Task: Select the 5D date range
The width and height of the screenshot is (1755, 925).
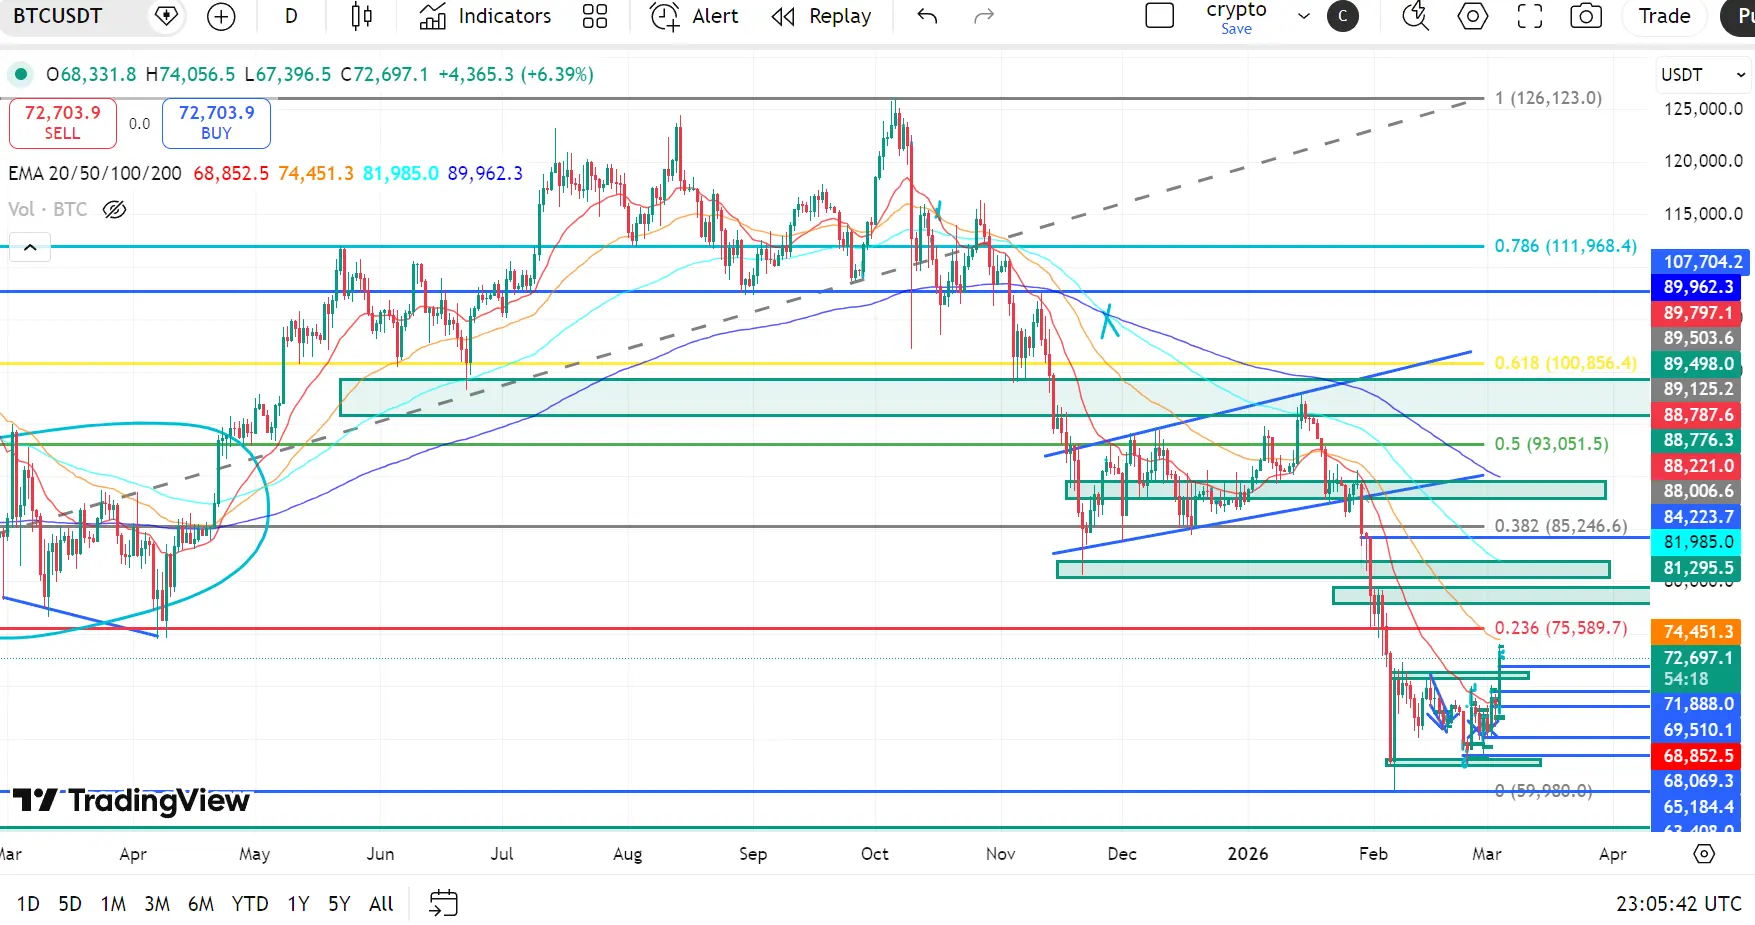Action: coord(70,904)
